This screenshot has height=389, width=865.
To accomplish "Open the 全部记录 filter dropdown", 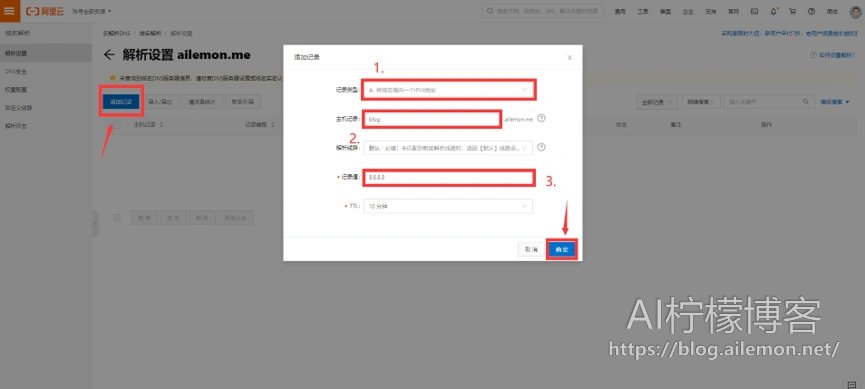I will [657, 102].
